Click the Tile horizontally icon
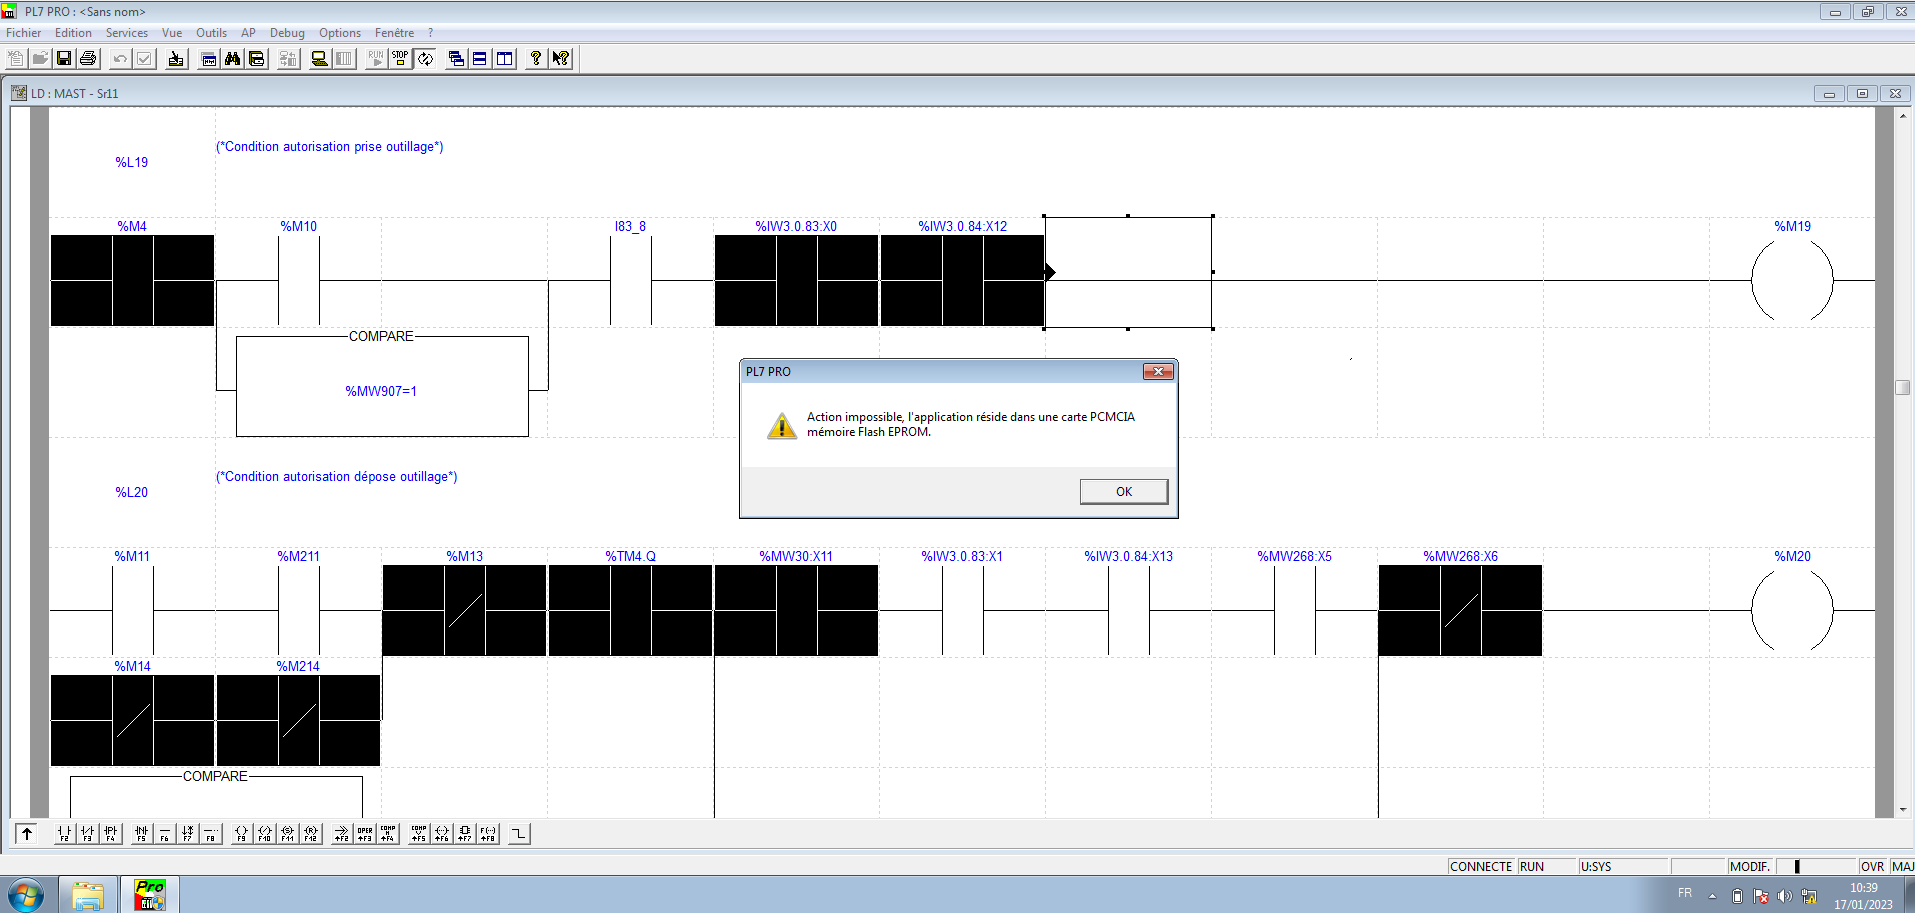The width and height of the screenshot is (1915, 913). [480, 59]
